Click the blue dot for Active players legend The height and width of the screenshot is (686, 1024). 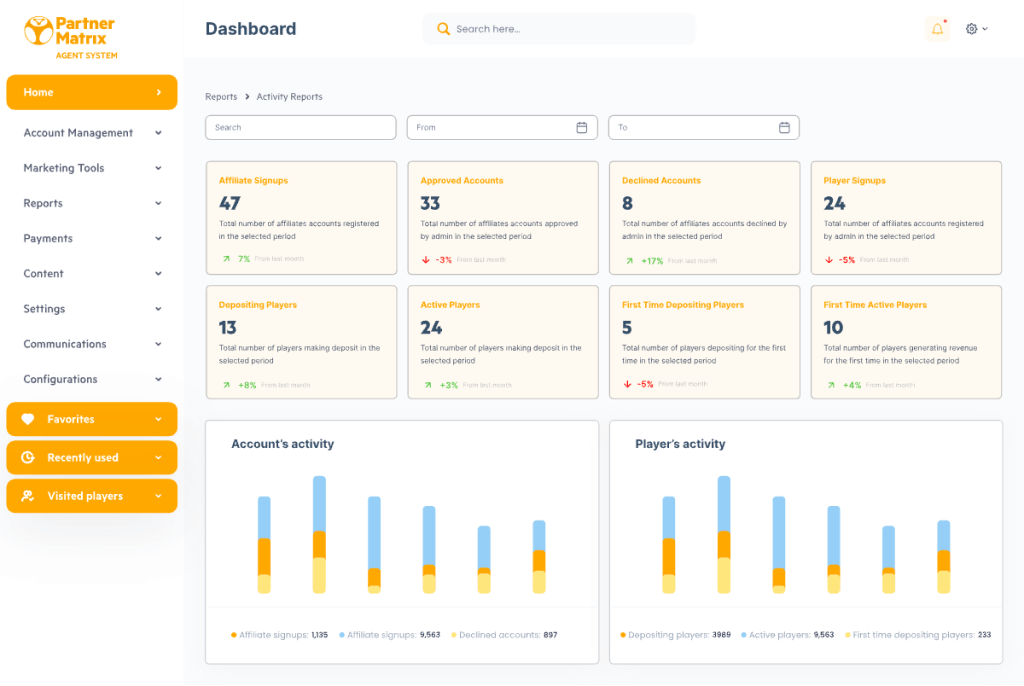(743, 635)
